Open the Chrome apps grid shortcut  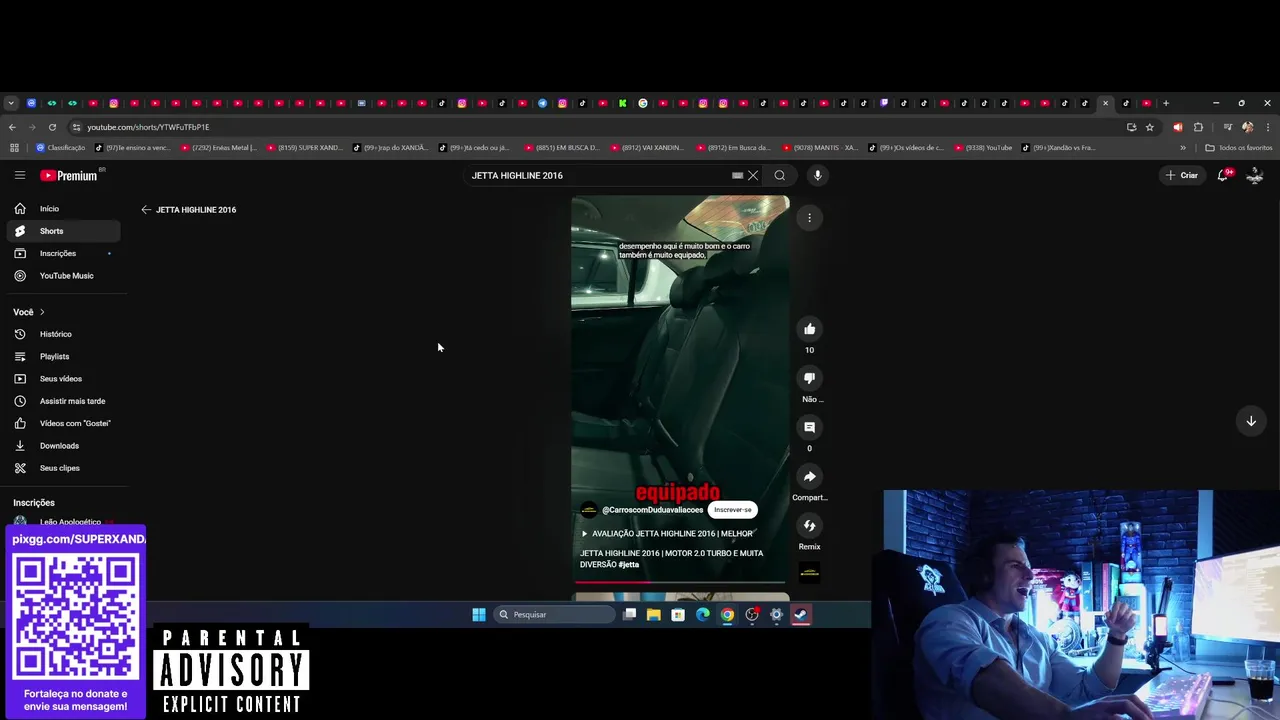14,148
